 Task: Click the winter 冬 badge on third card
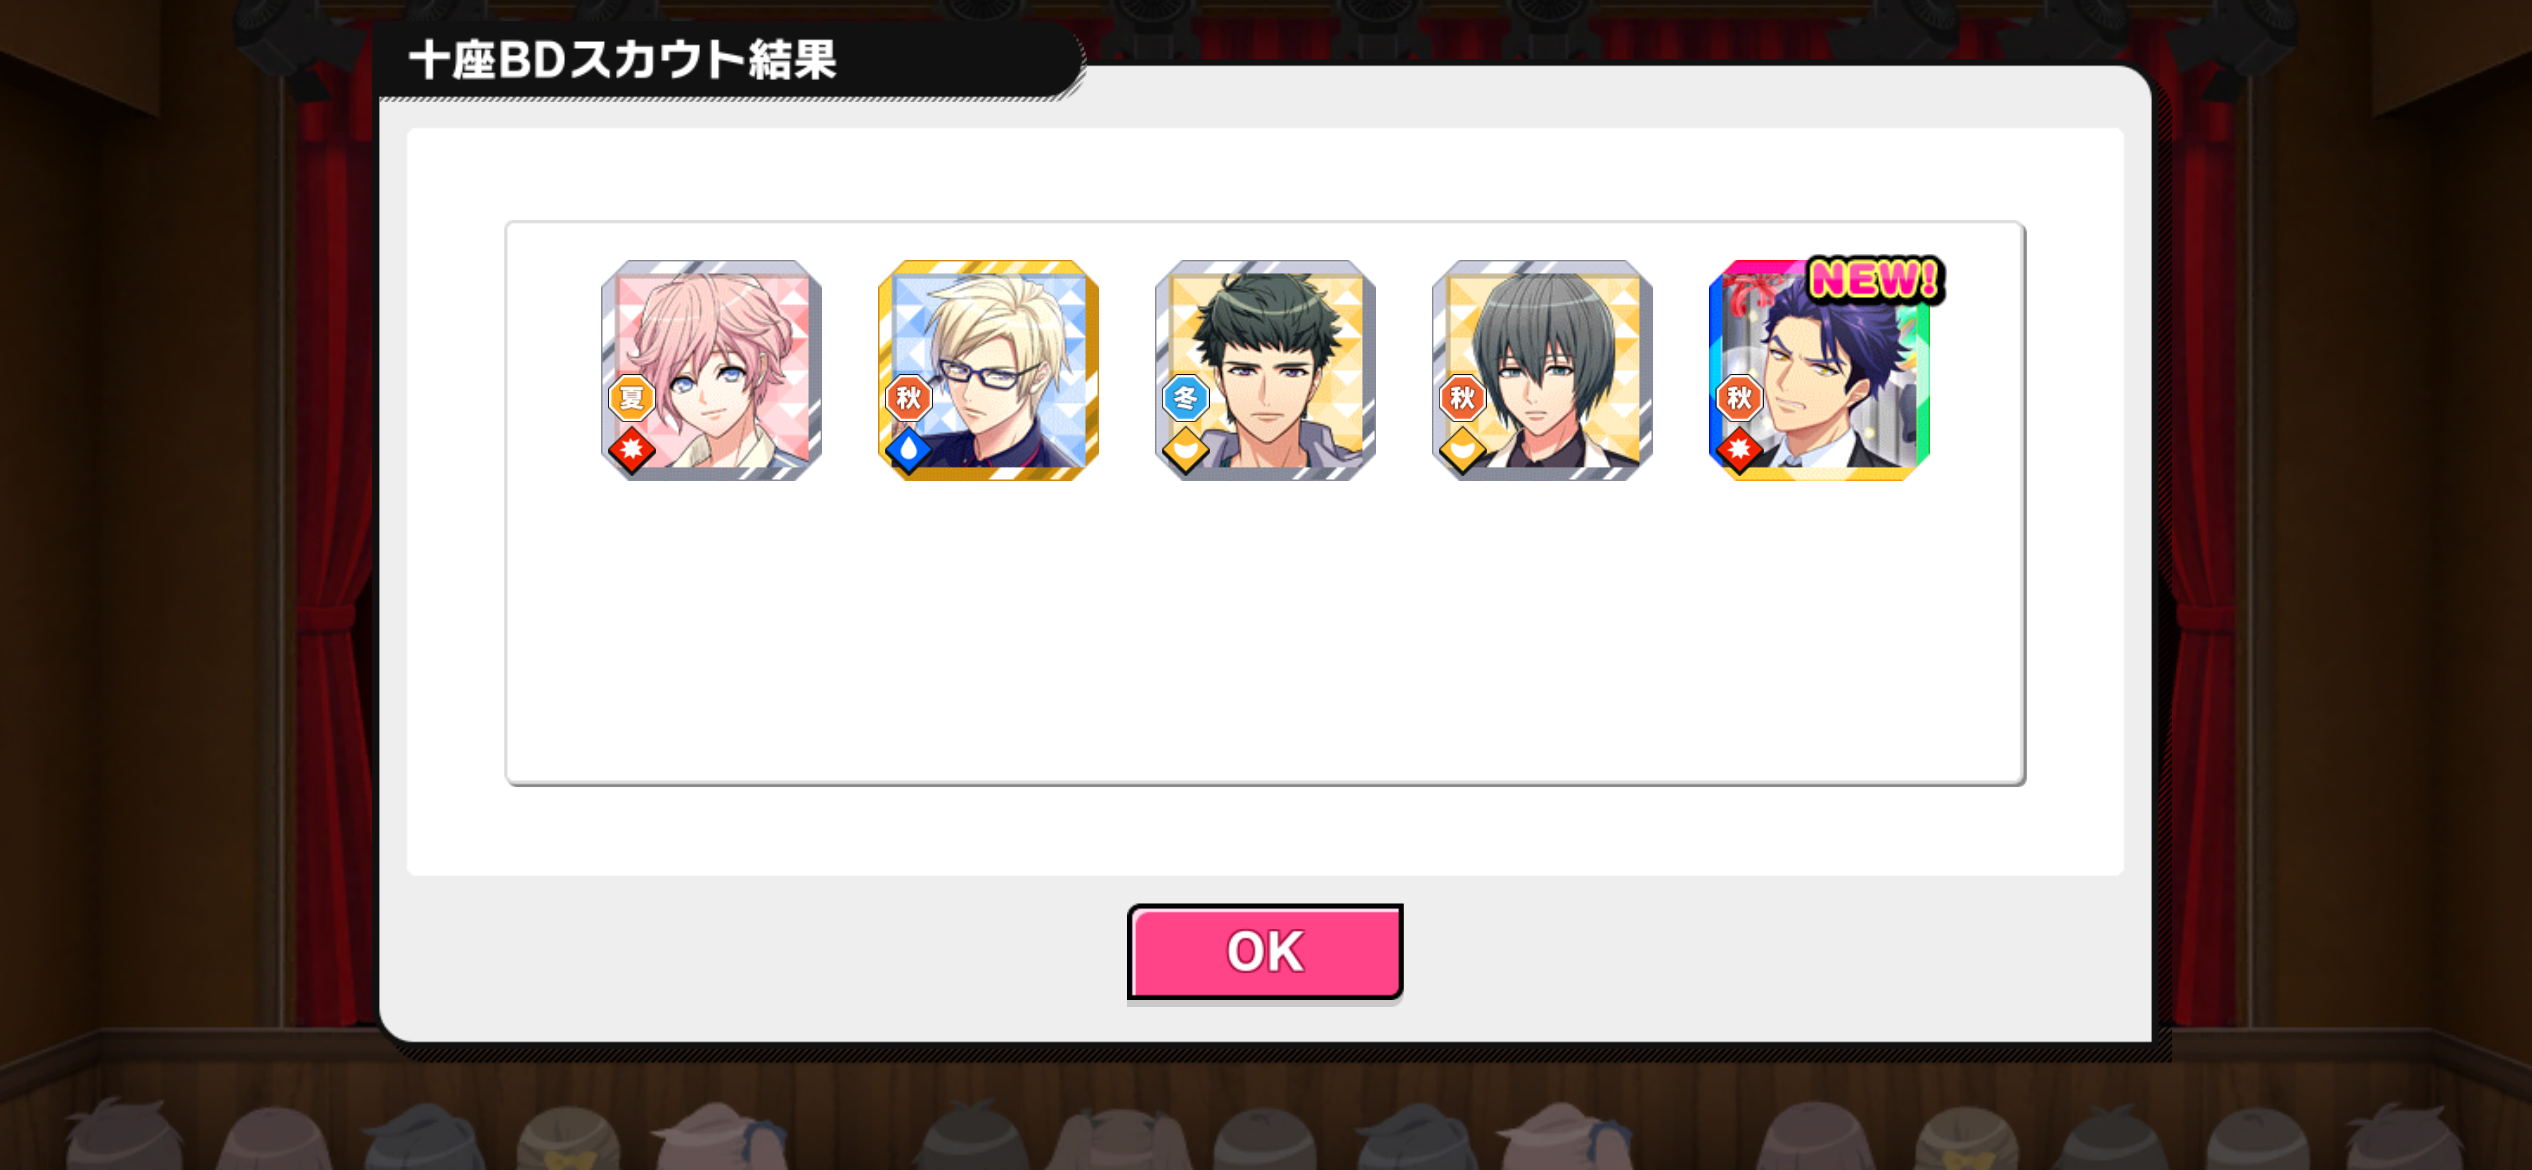coord(1186,398)
